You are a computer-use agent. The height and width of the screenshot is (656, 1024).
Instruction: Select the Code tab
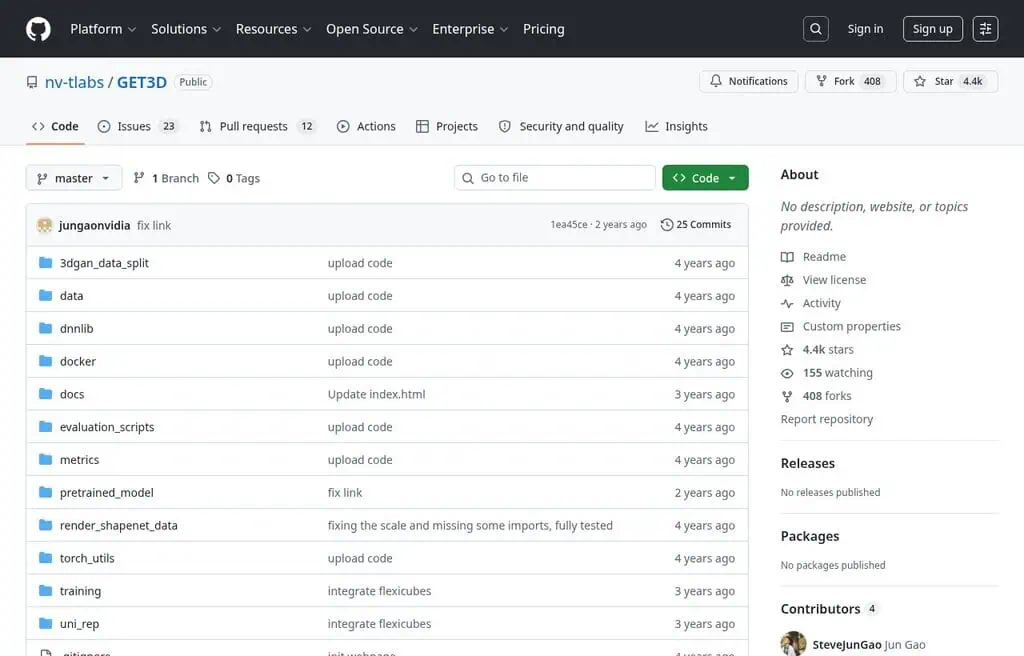(56, 126)
